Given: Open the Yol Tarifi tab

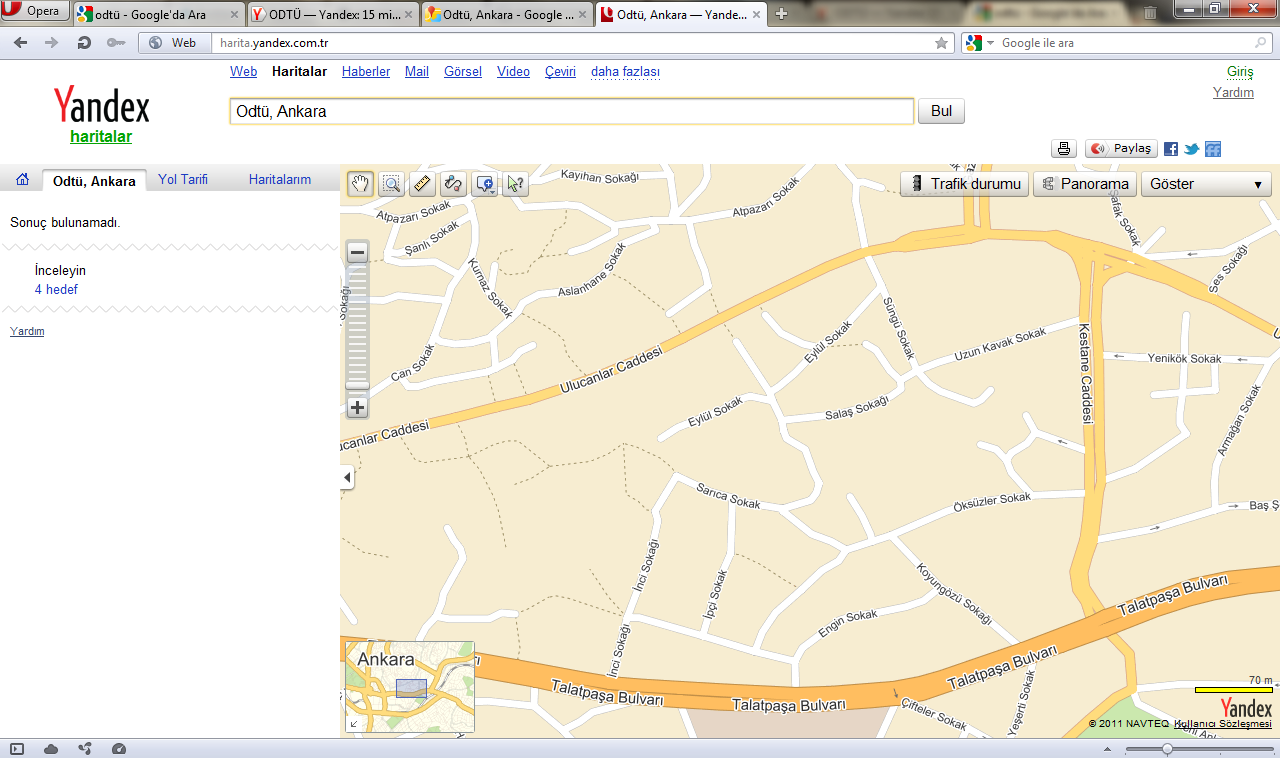Looking at the screenshot, I should pos(183,180).
